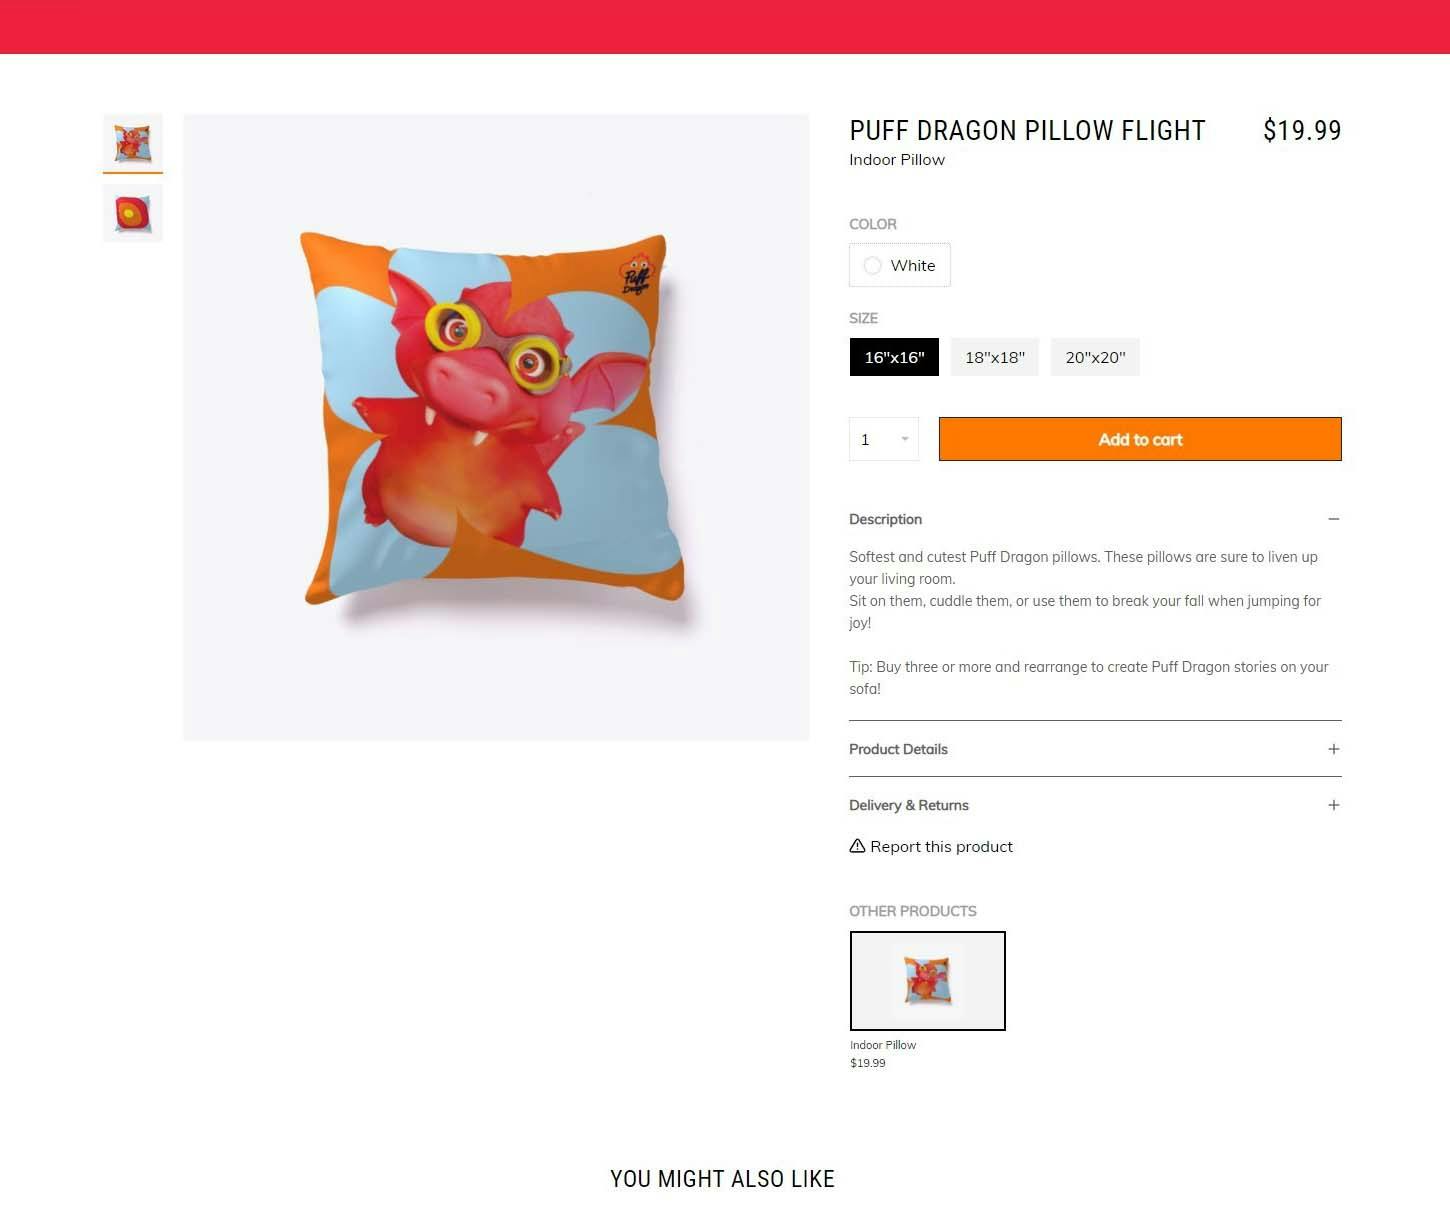Open the Indoor Pillow other product image

point(927,981)
